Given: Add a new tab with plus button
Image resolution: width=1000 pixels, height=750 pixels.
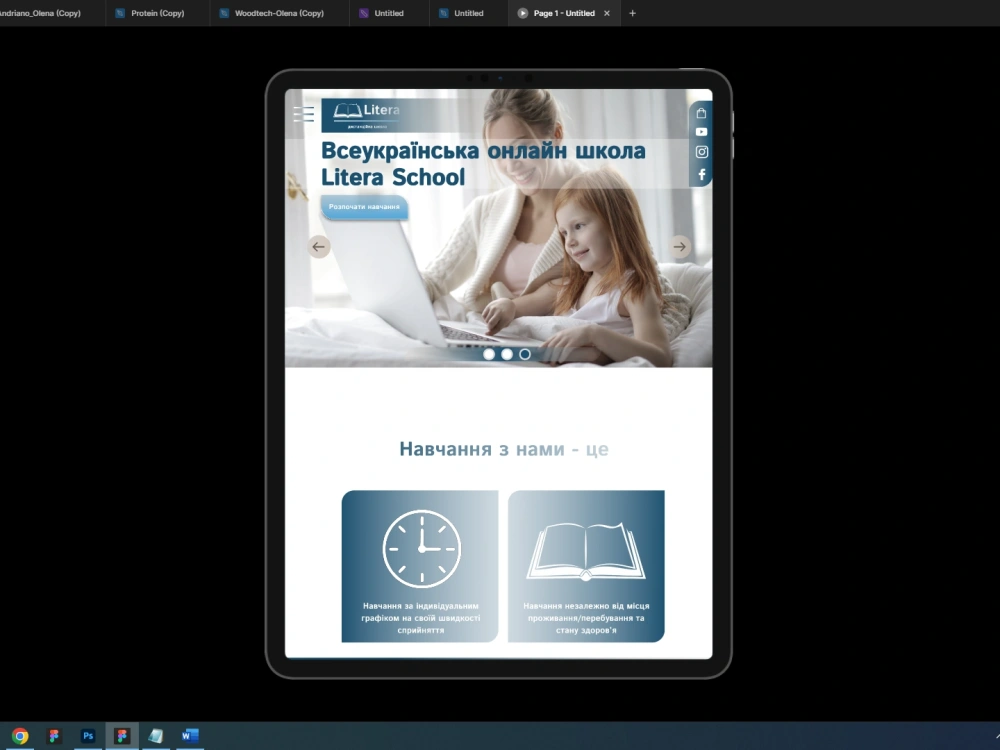Looking at the screenshot, I should click(633, 13).
